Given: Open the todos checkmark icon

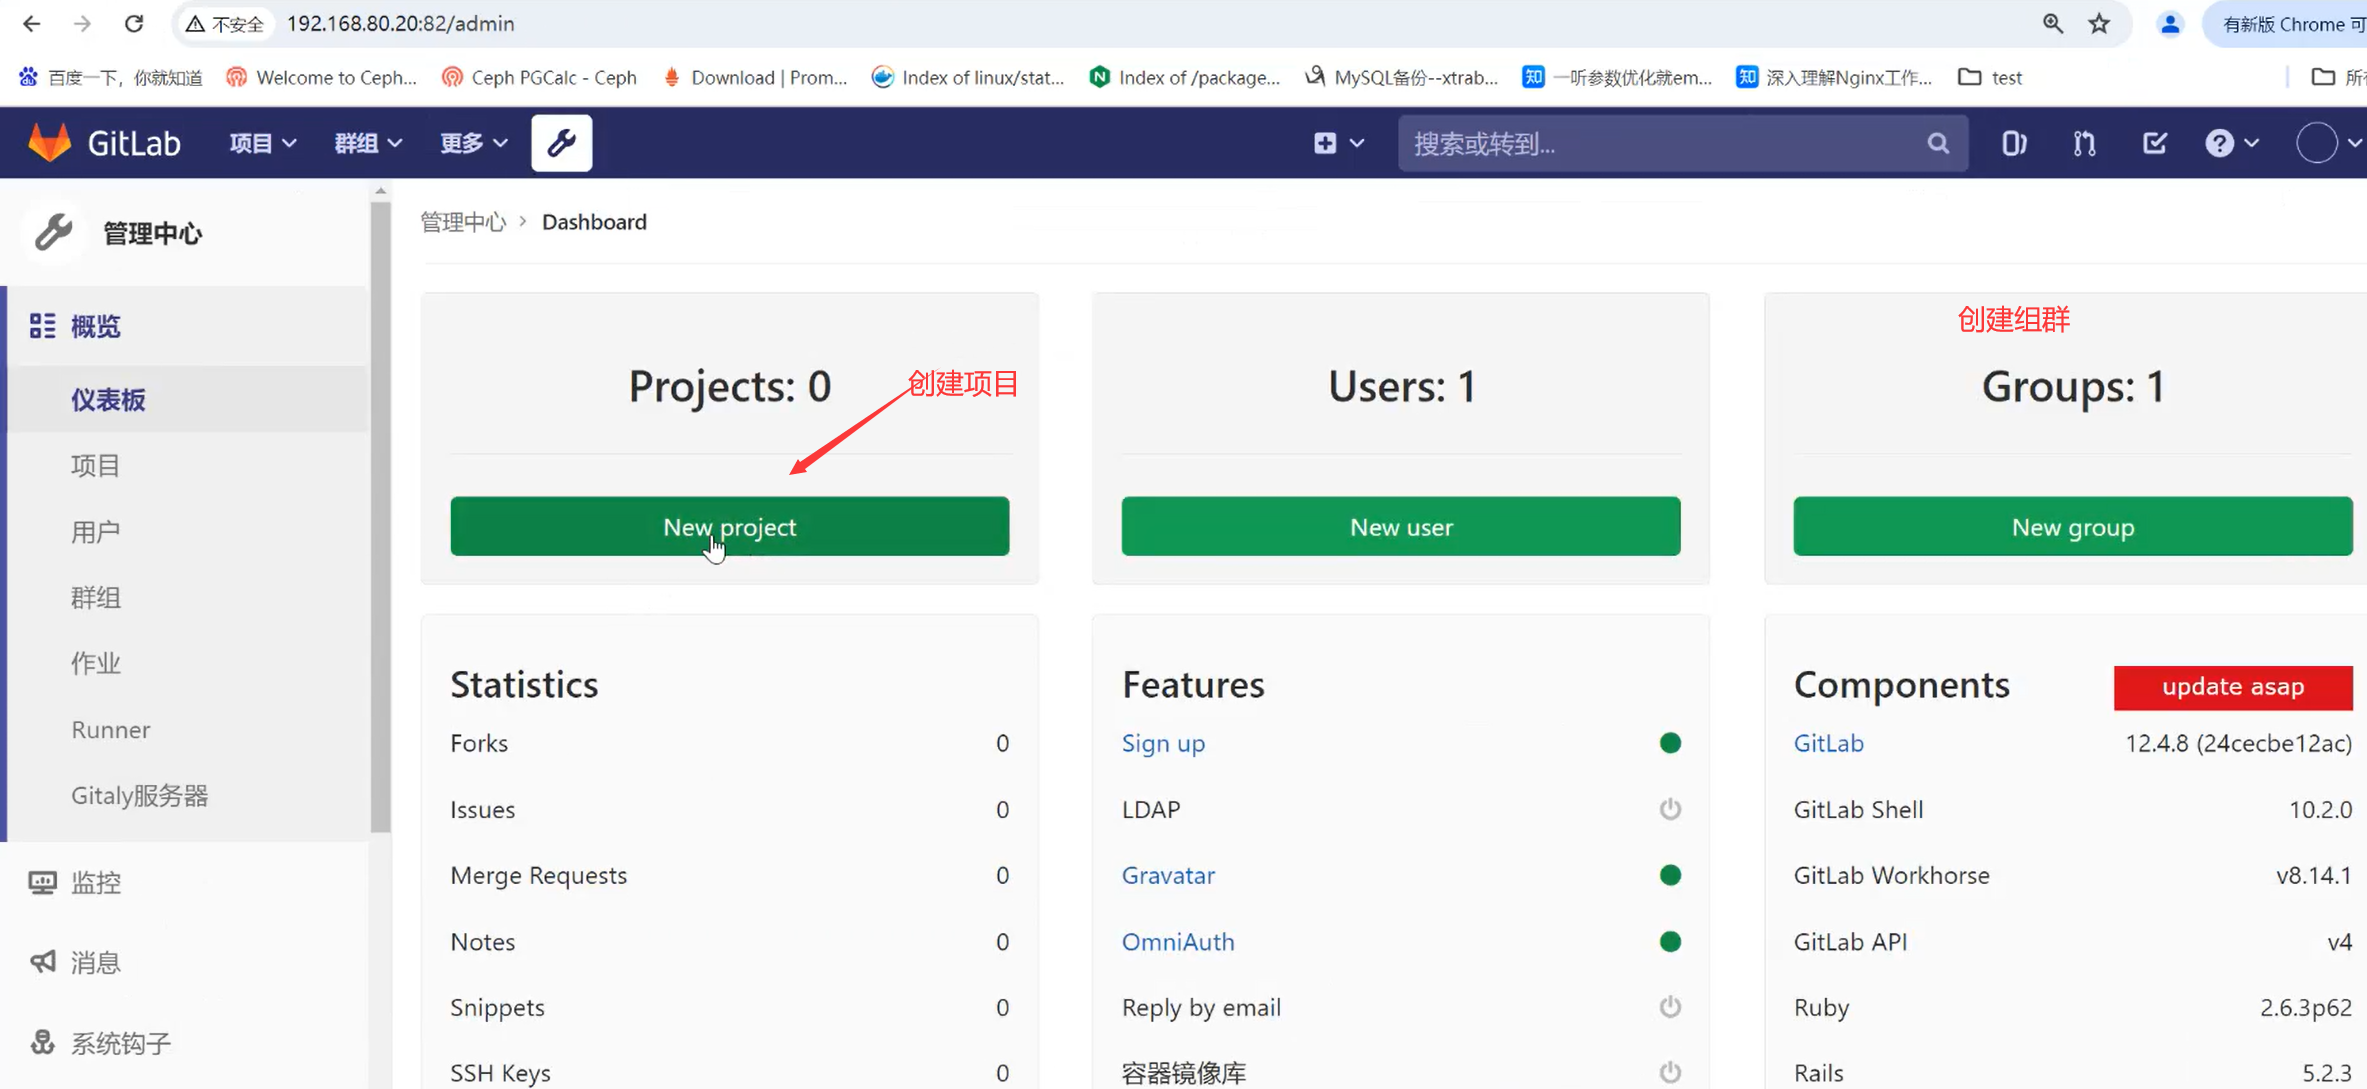Looking at the screenshot, I should coord(2154,143).
